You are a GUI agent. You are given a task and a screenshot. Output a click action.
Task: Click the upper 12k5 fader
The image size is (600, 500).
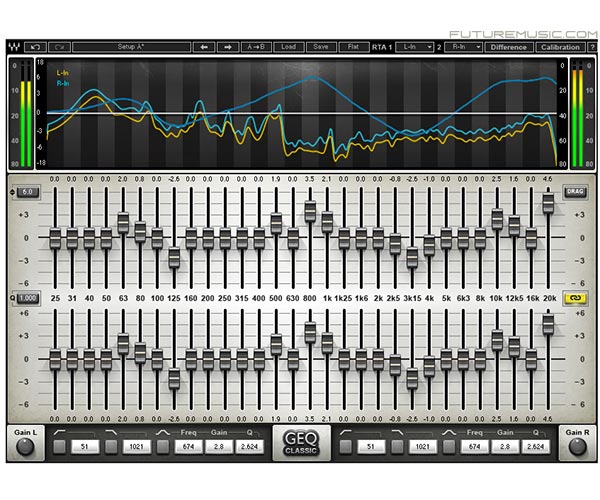pos(514,226)
